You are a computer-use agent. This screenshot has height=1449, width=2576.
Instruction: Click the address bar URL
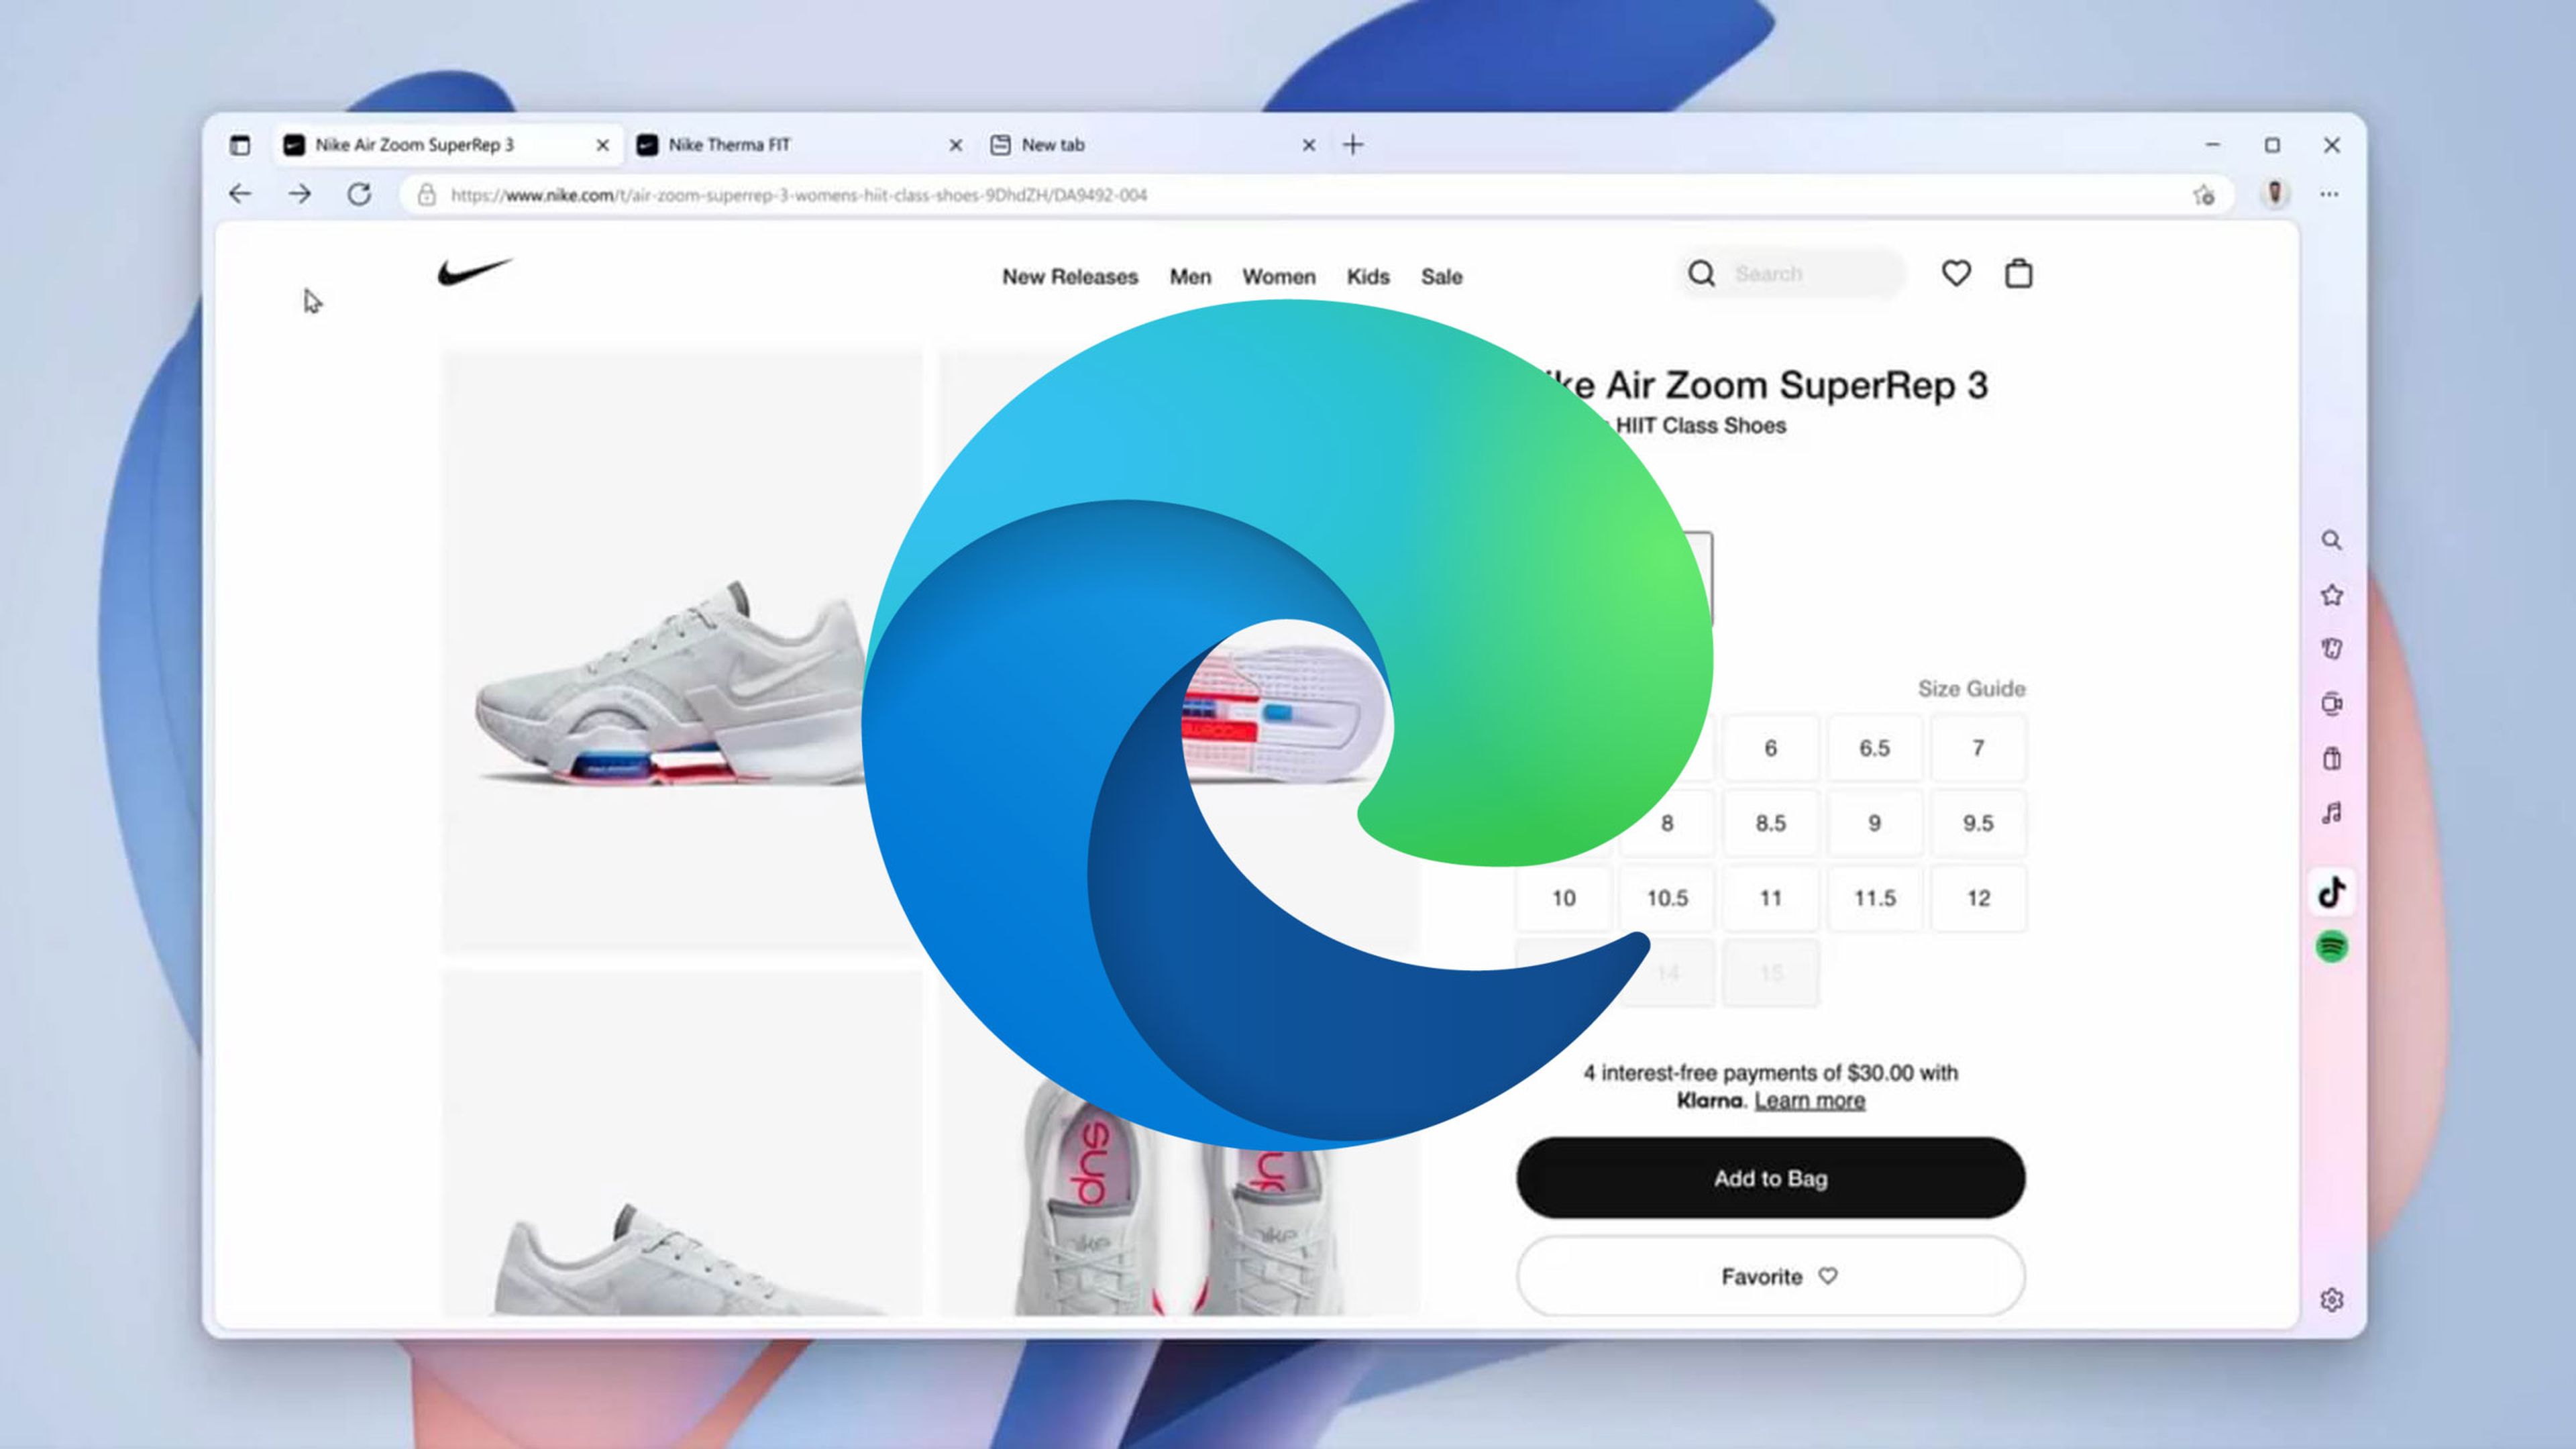[x=798, y=195]
